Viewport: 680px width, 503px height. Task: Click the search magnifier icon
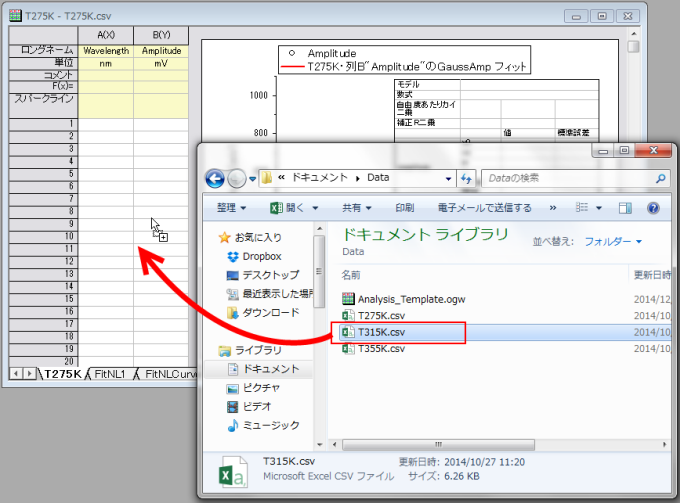tap(661, 178)
